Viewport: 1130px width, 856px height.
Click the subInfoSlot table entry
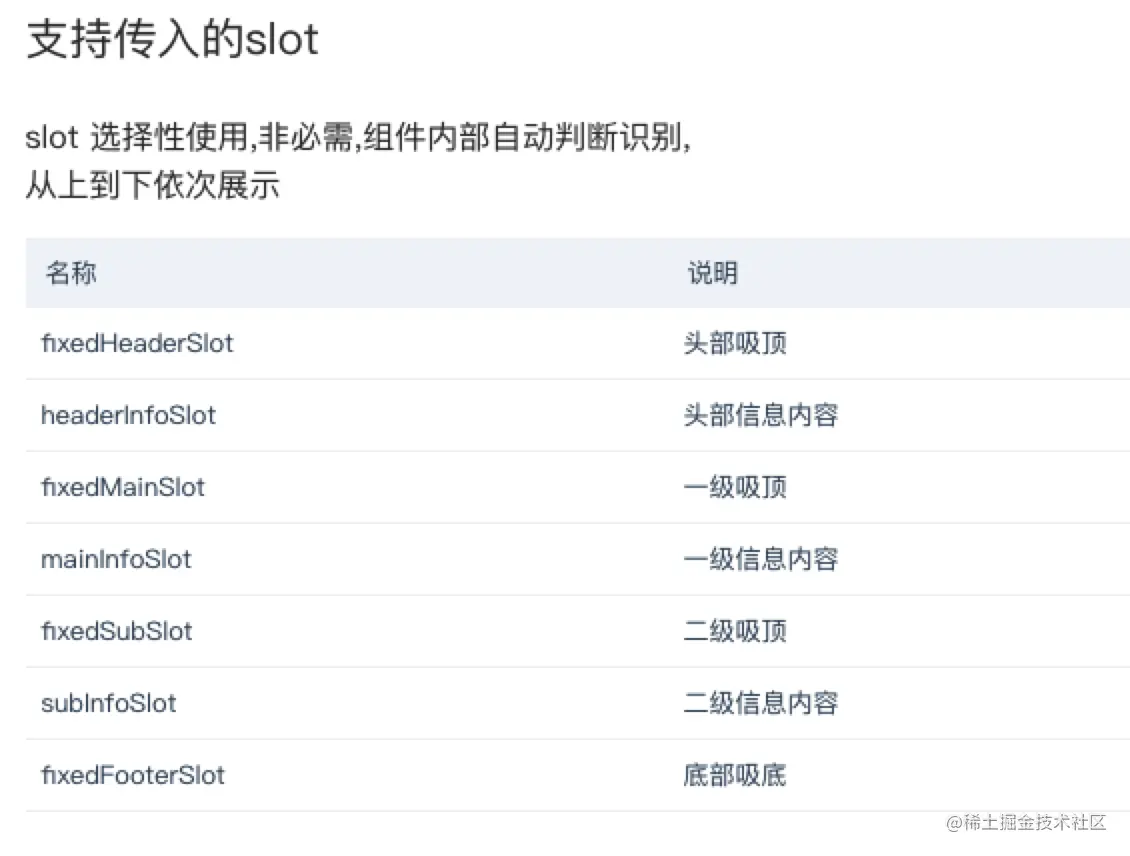[108, 703]
